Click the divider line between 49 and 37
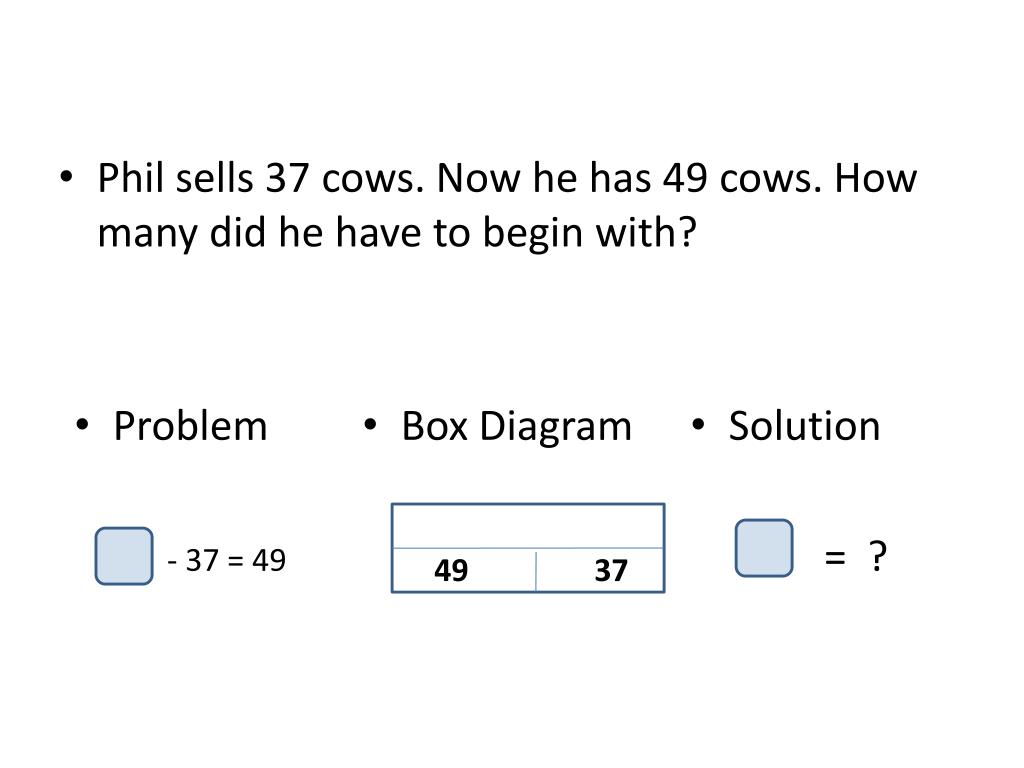Screen dimensions: 1024x768 [x=536, y=570]
